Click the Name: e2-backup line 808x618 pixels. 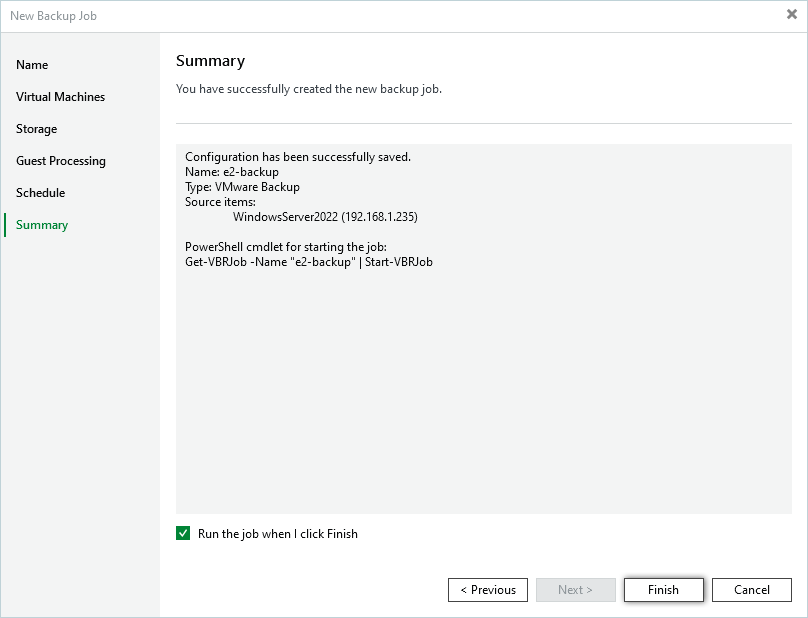point(232,172)
